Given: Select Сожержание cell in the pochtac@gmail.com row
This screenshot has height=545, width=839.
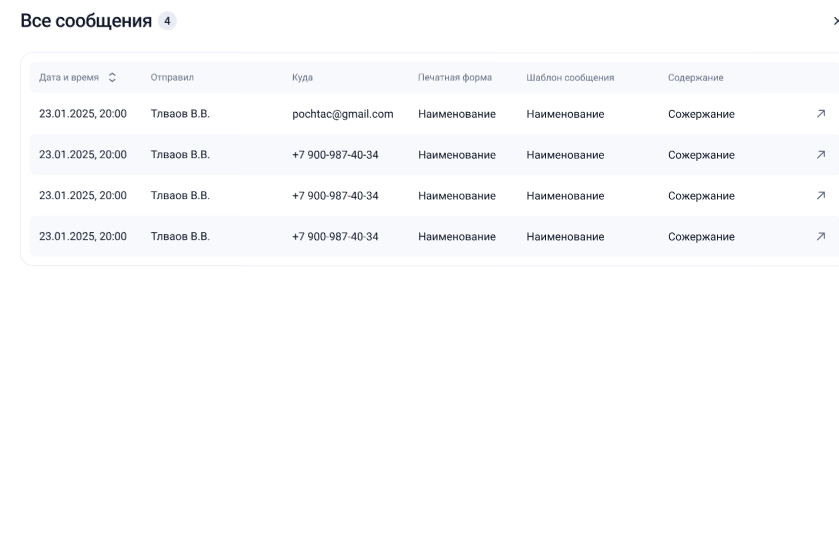Looking at the screenshot, I should tap(701, 114).
